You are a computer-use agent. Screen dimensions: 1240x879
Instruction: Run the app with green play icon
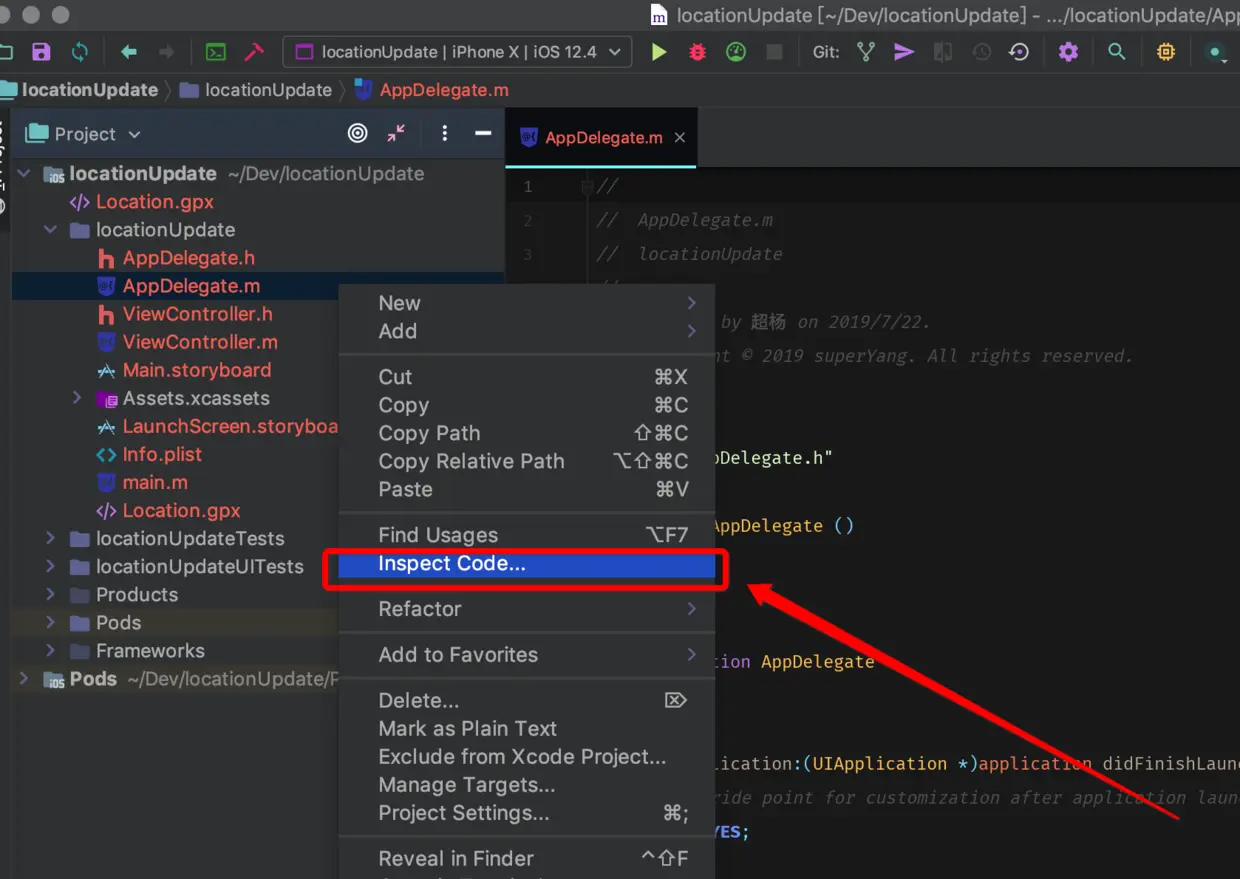(x=659, y=52)
